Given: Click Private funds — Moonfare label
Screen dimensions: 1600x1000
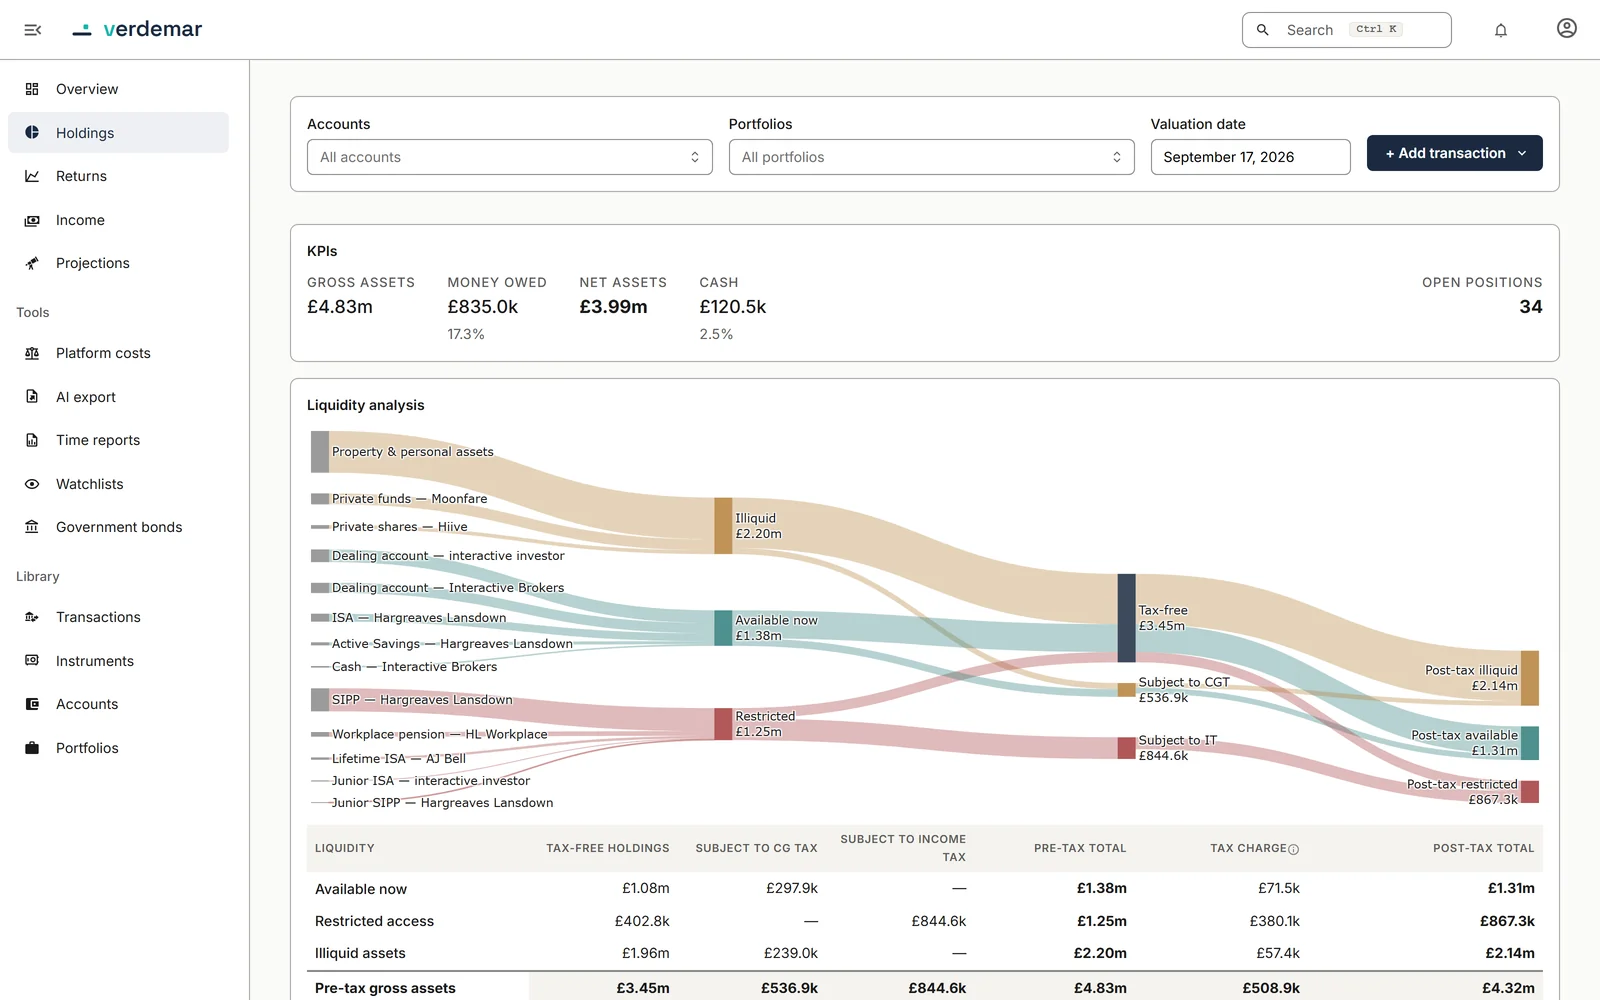Looking at the screenshot, I should [x=410, y=499].
